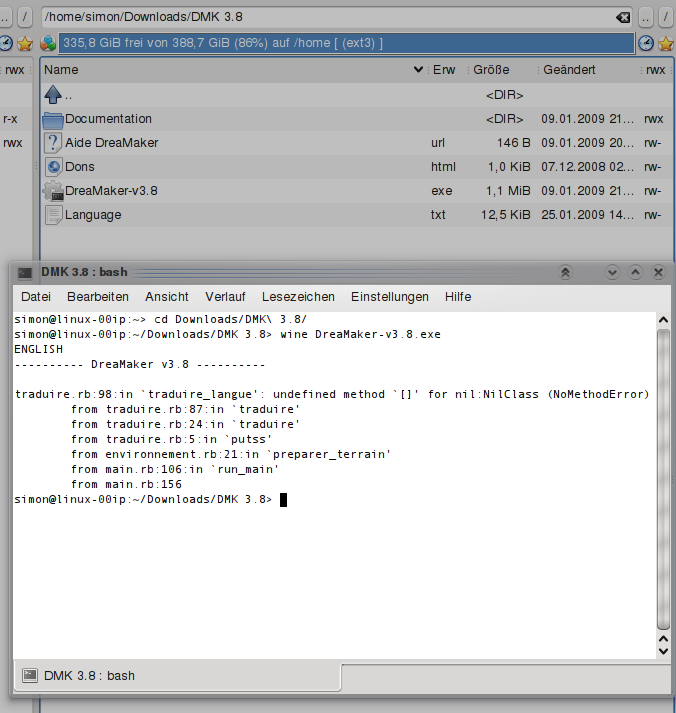Click the parent directory up-arrow icon
676x713 pixels.
coord(54,95)
